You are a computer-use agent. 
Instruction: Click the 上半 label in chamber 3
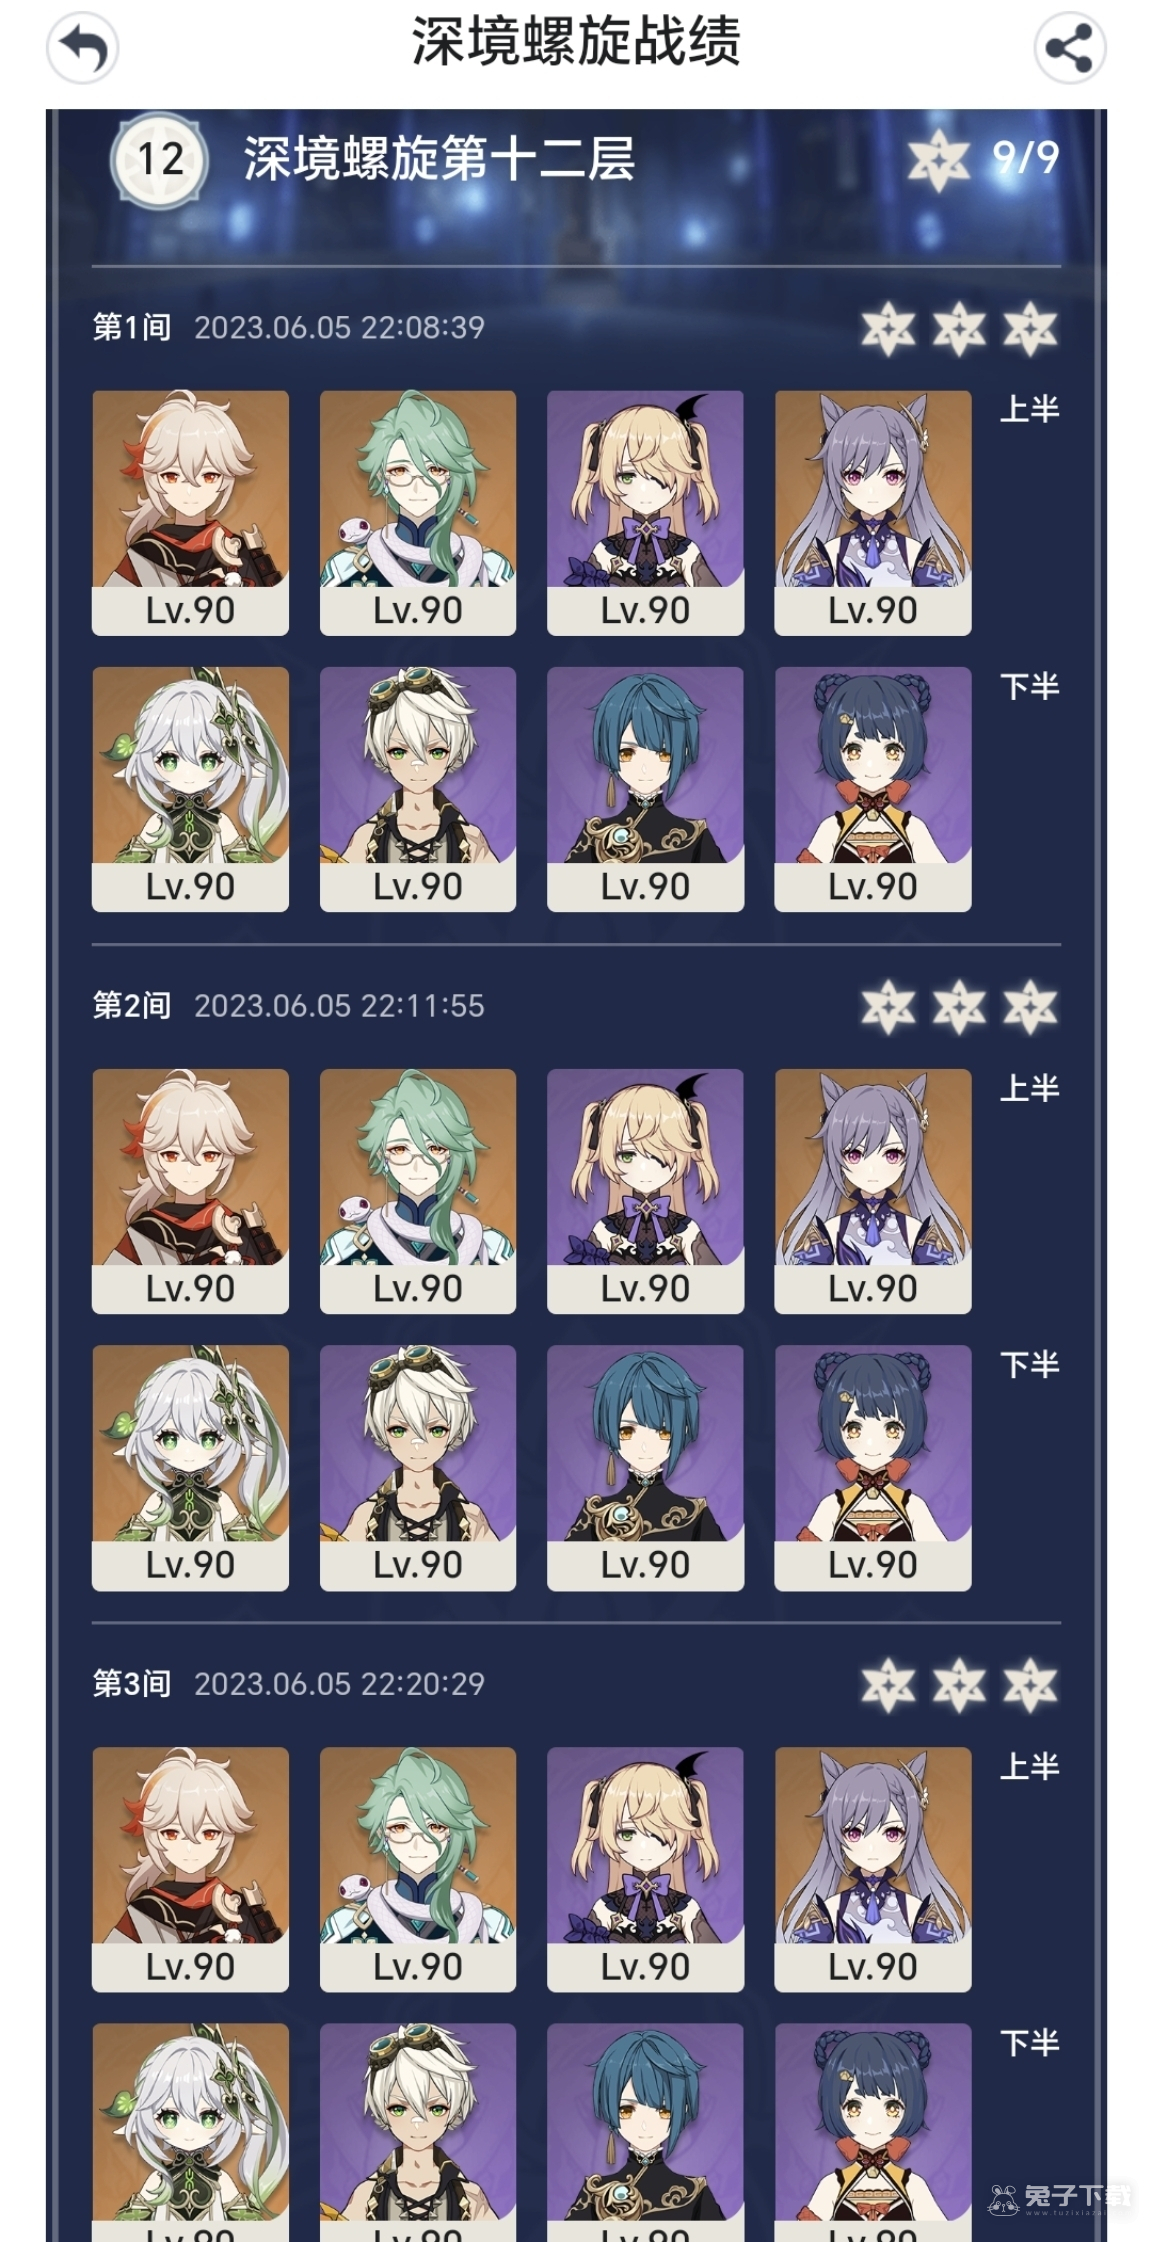click(x=1030, y=1766)
